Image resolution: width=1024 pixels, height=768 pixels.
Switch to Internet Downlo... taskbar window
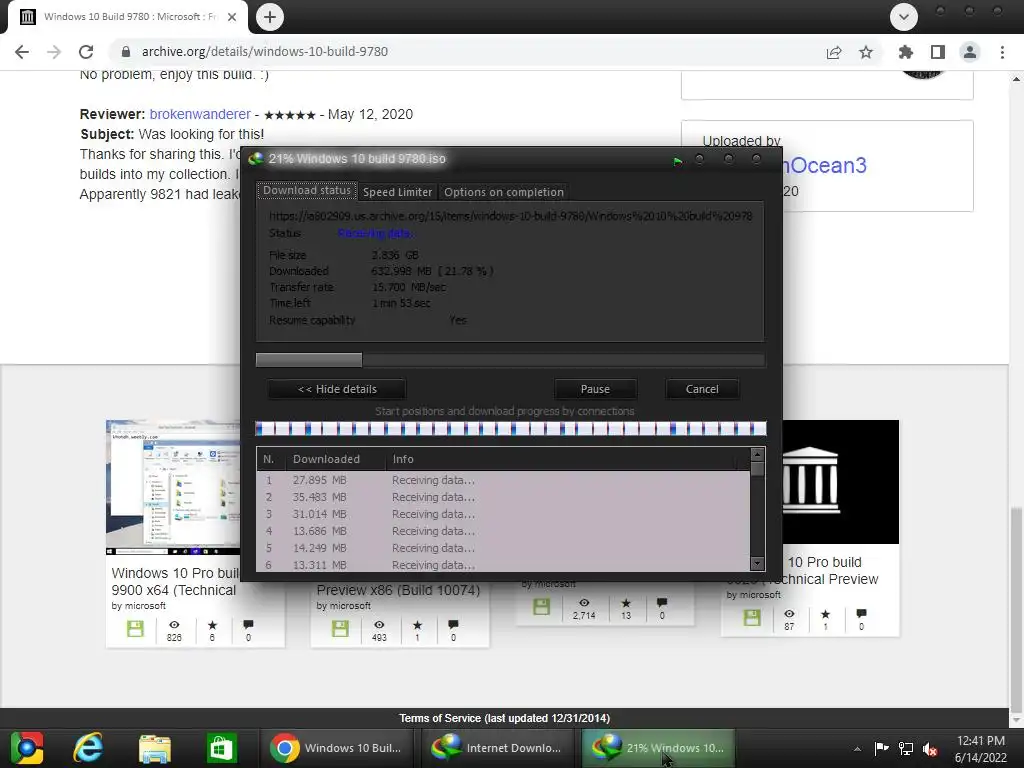(x=498, y=748)
